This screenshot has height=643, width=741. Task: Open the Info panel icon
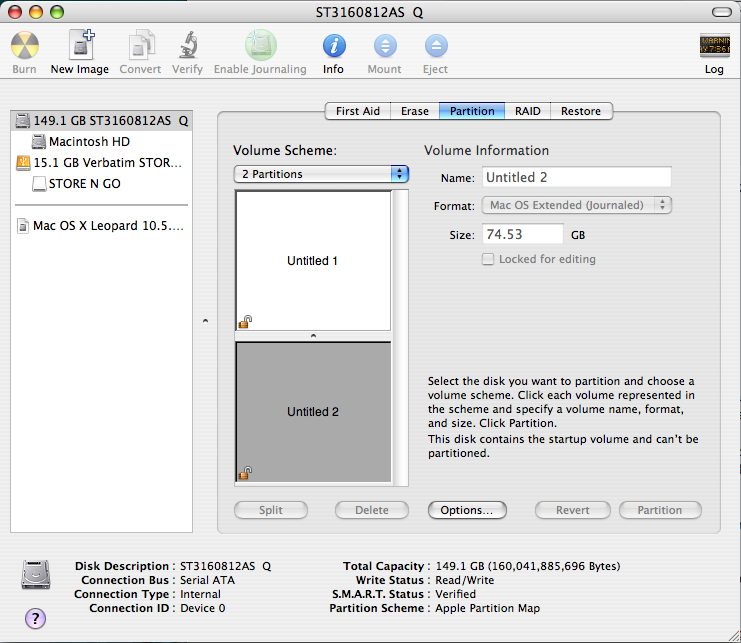334,46
